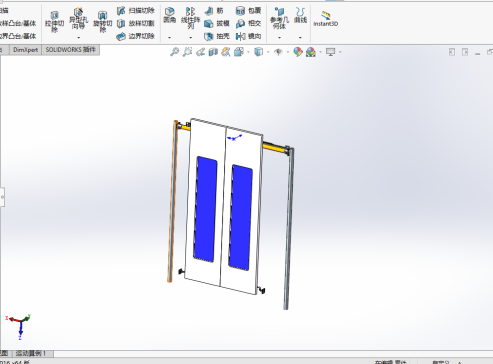Switch to the SOLIDWORKS 插件 tab

70,50
